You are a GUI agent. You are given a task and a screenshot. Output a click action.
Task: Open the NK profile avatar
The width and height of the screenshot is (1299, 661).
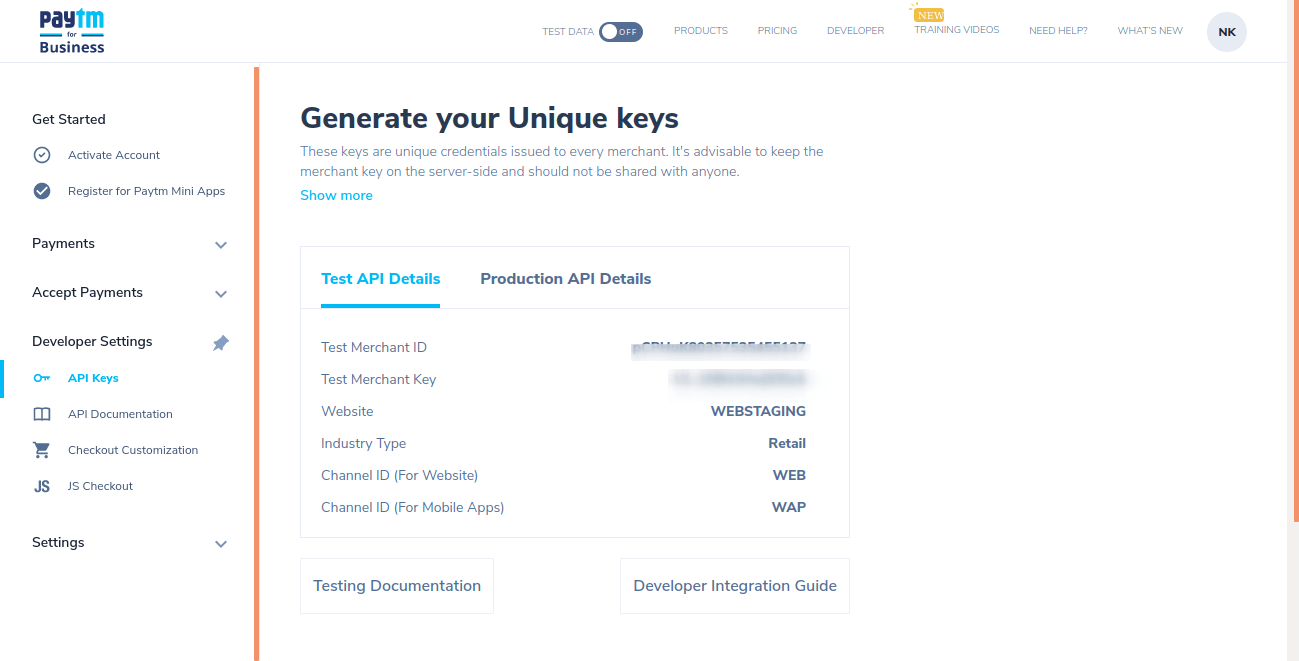[x=1227, y=32]
